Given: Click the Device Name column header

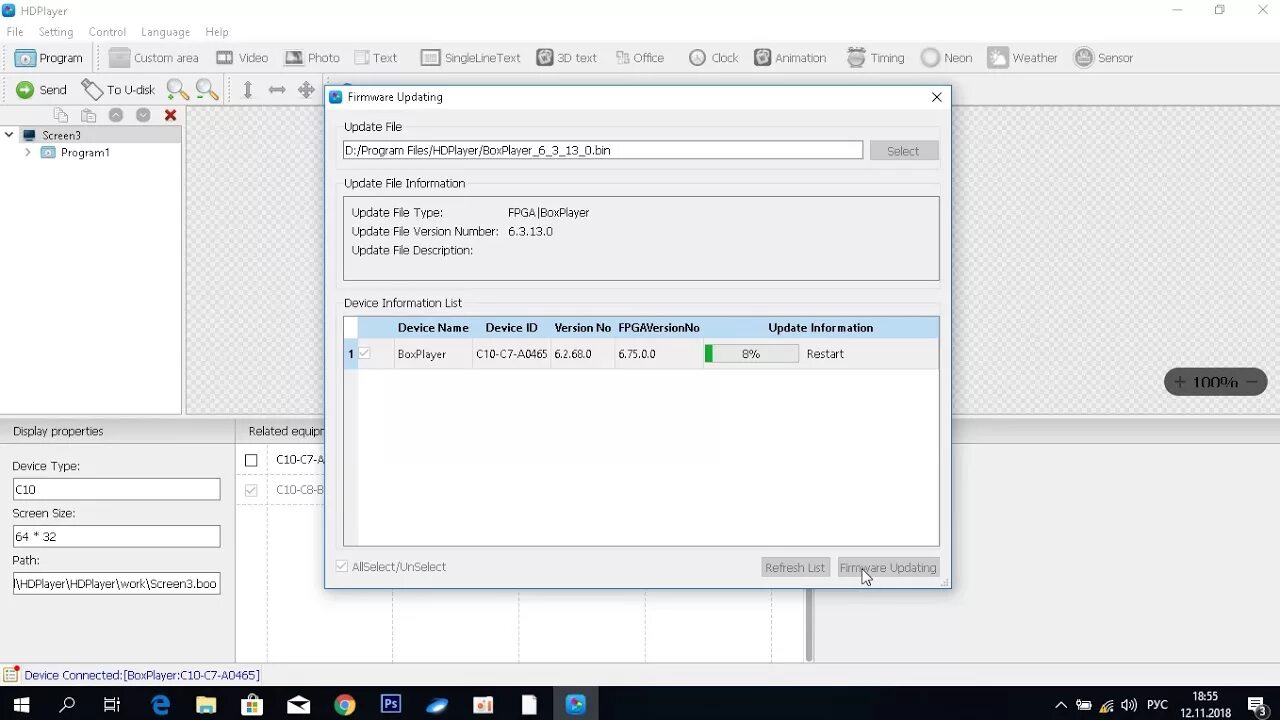Looking at the screenshot, I should (433, 328).
